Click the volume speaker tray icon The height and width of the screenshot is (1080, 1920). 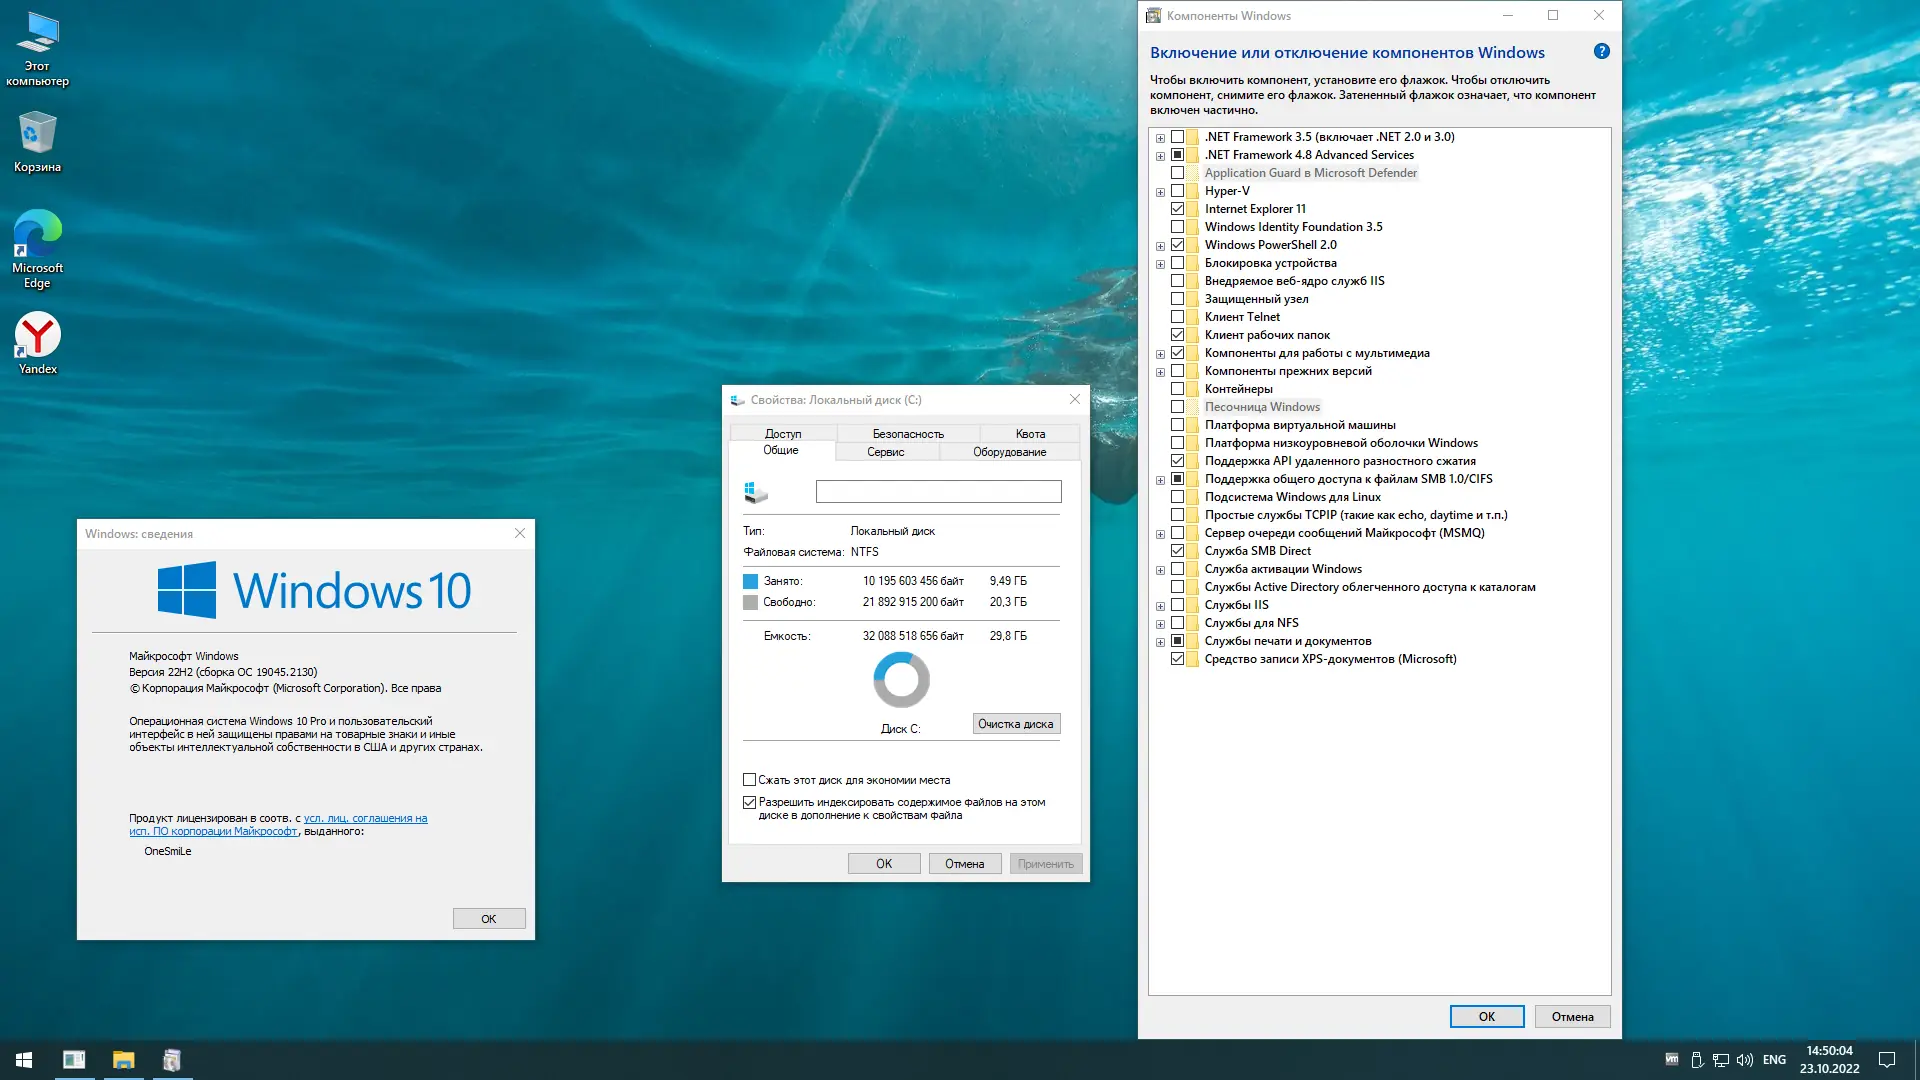1745,1060
